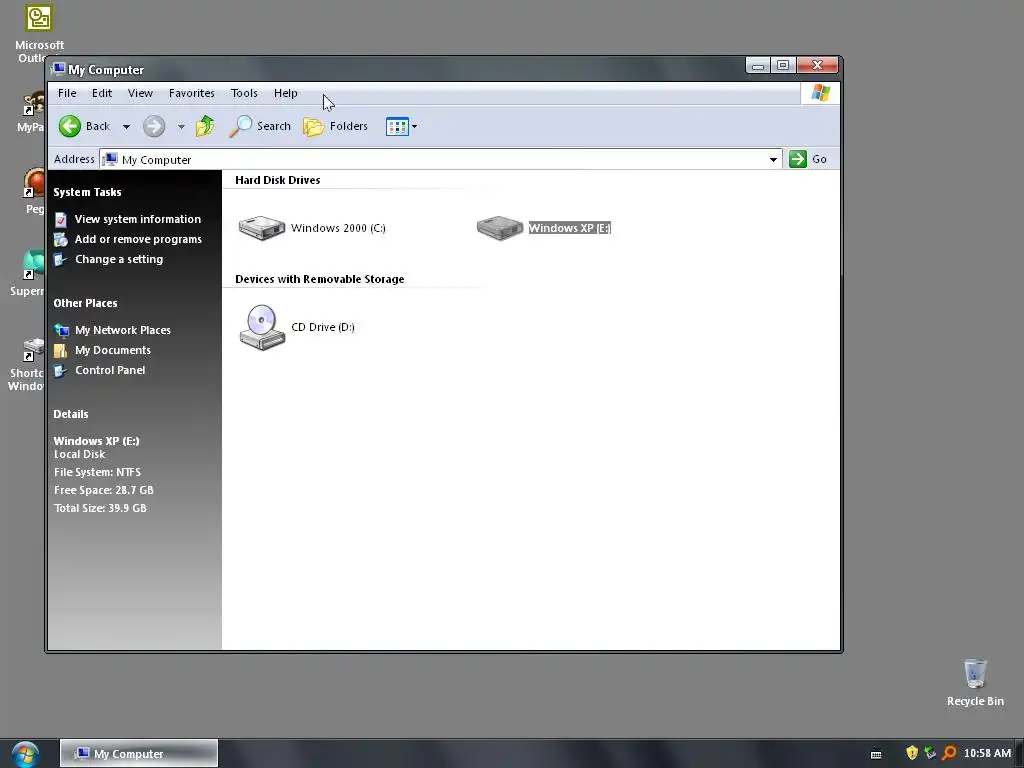Screen dimensions: 1024x768
Task: Open the Forward history dropdown arrow
Action: pyautogui.click(x=181, y=127)
